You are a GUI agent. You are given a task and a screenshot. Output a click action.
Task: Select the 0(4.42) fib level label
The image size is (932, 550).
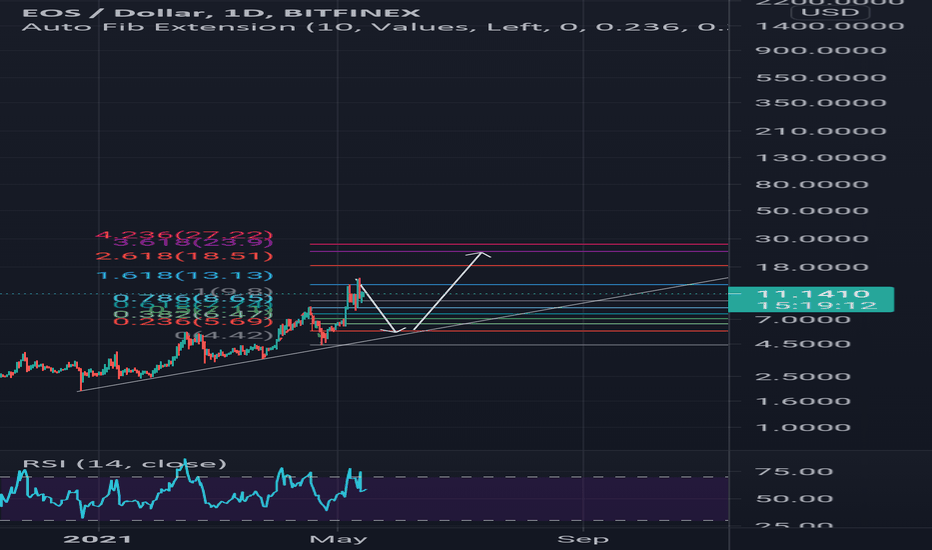(223, 335)
